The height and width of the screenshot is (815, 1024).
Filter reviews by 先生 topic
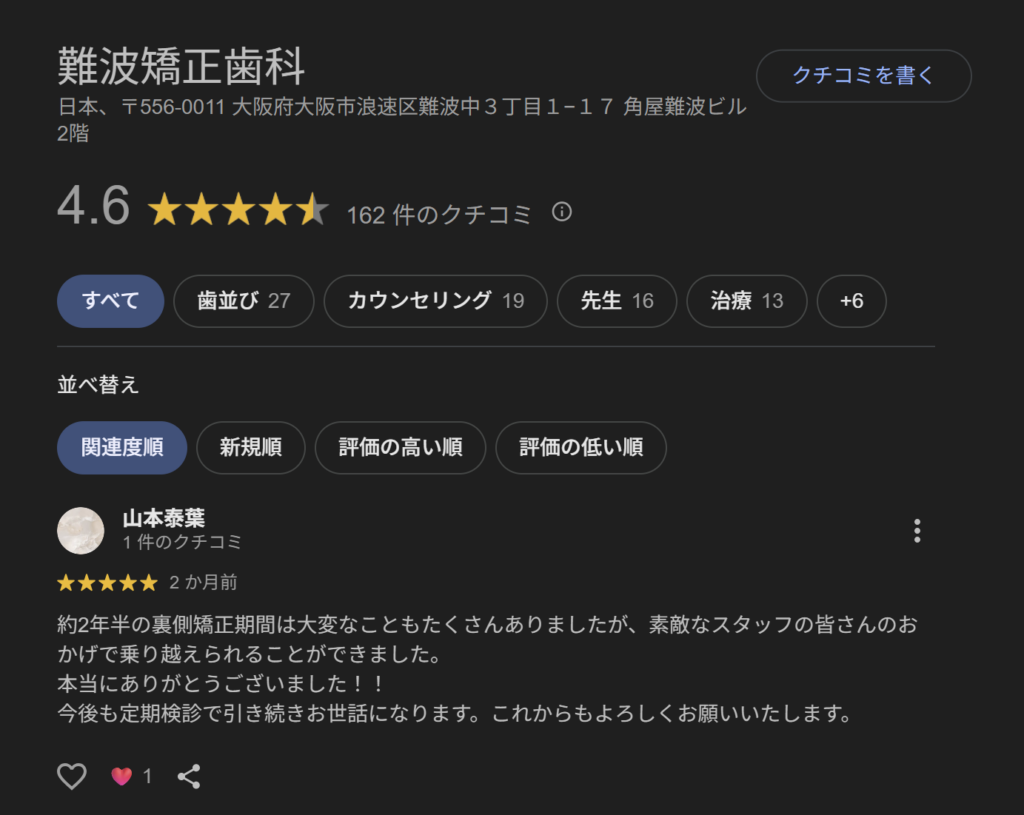pos(616,301)
